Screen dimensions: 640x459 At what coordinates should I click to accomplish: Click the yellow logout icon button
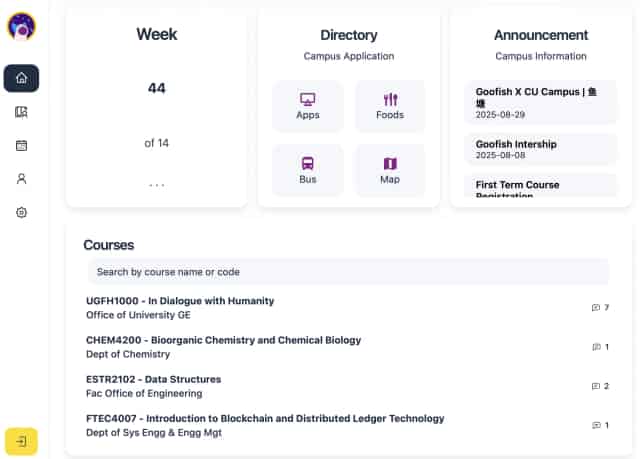click(21, 440)
